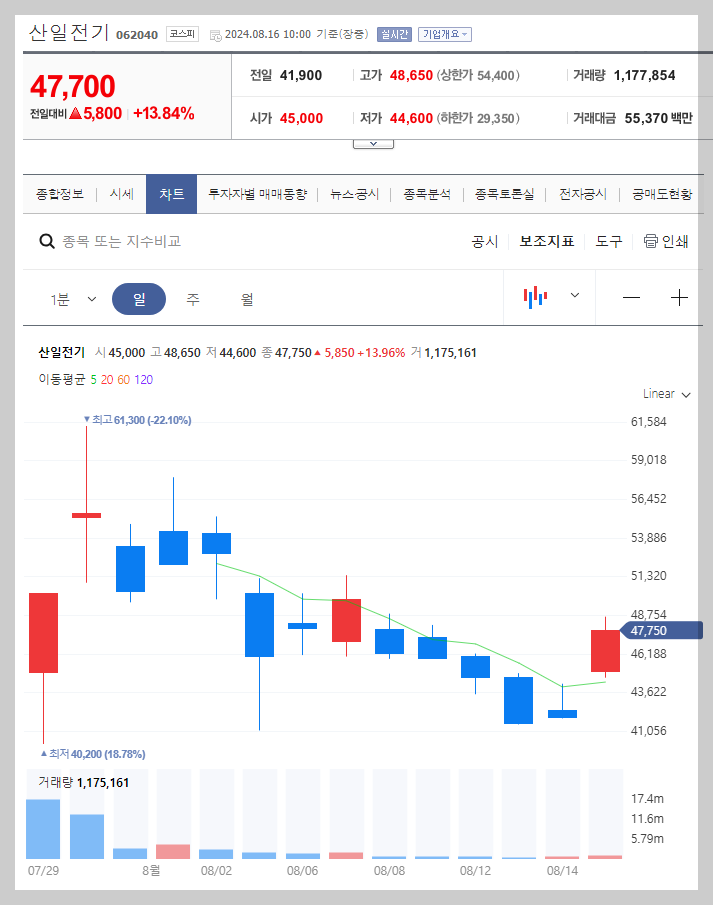Zoom in on the chart with the plus icon
713x905 pixels.
coord(679,297)
